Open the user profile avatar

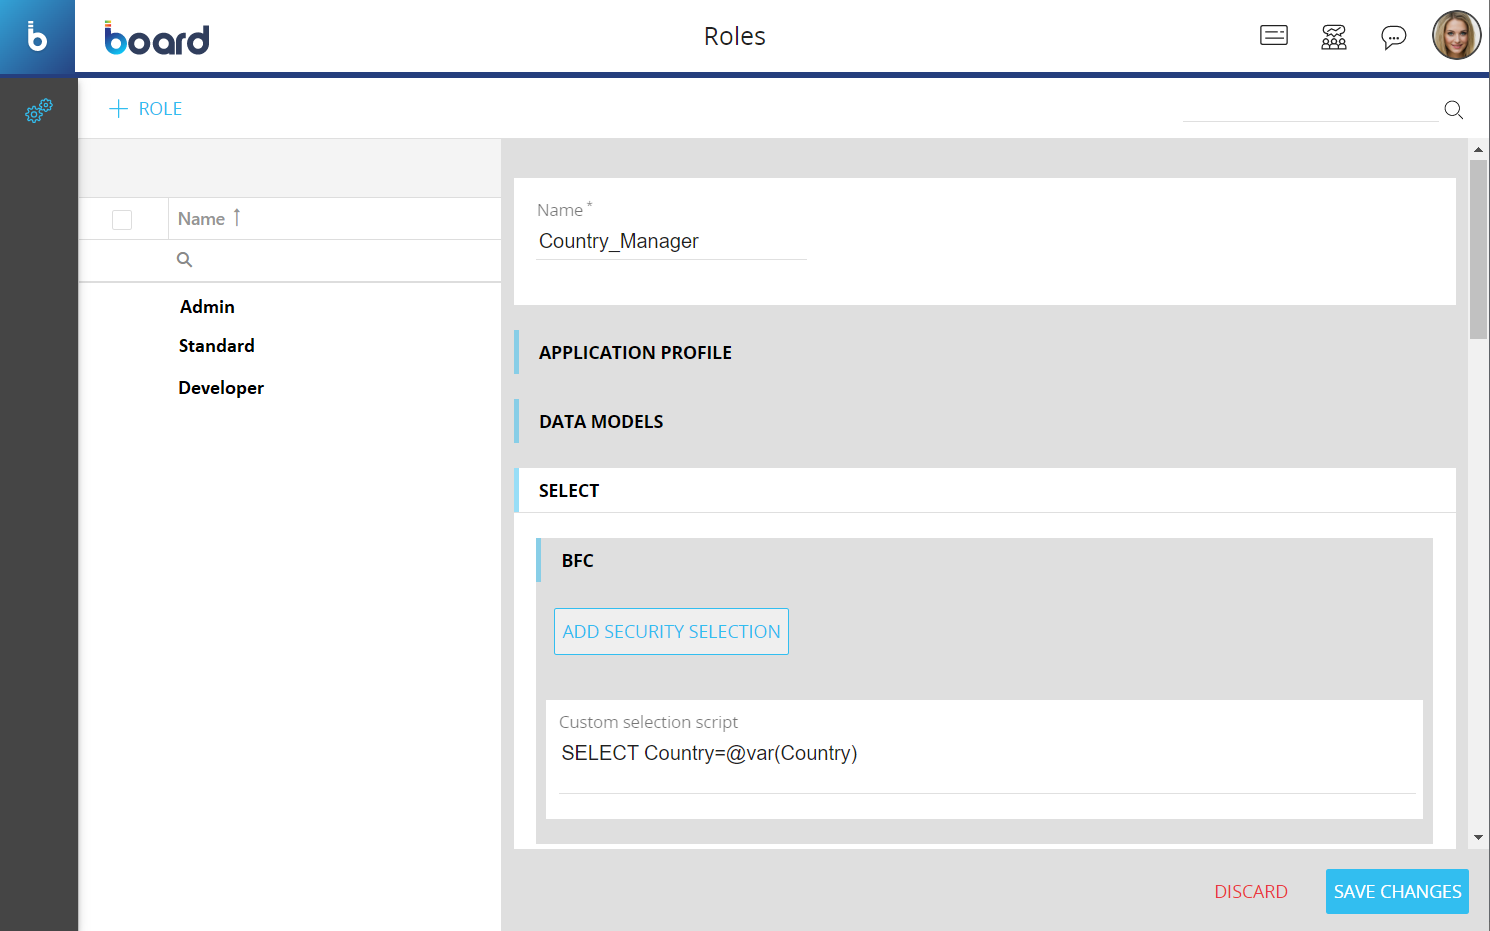[x=1455, y=36]
